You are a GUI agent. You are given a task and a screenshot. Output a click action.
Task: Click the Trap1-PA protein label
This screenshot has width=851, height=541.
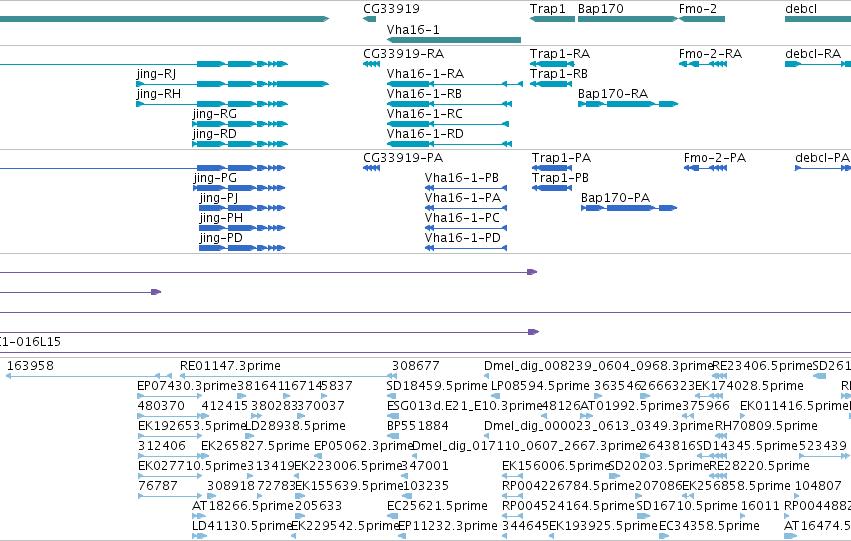coord(562,158)
